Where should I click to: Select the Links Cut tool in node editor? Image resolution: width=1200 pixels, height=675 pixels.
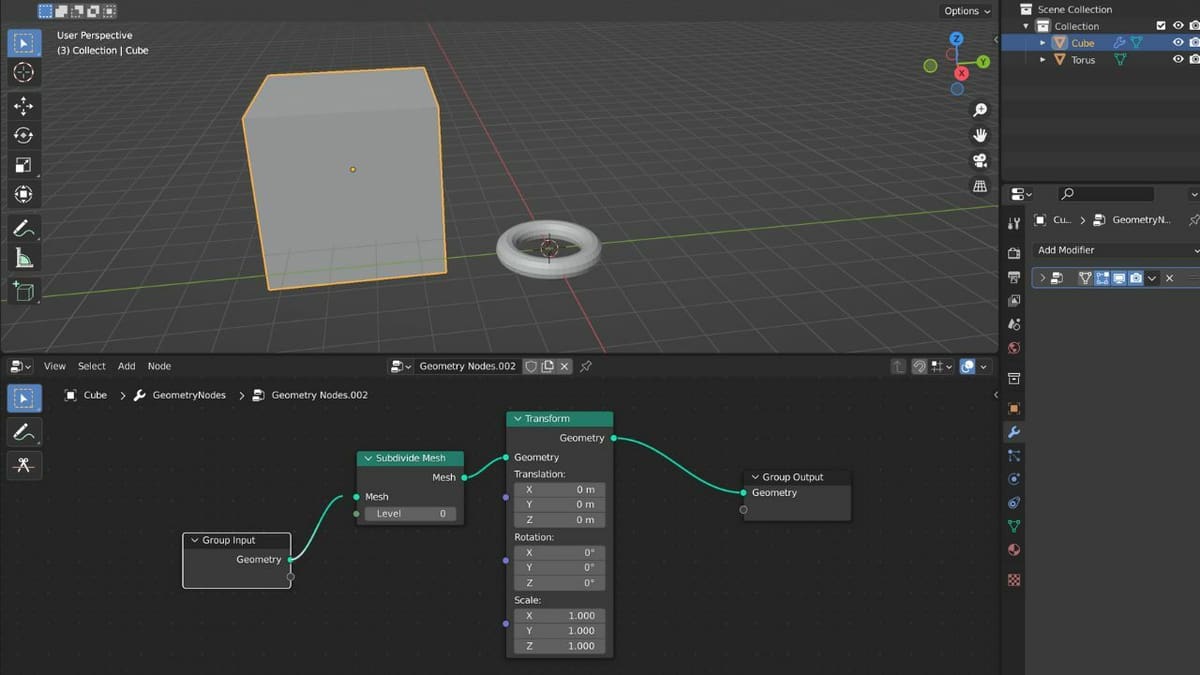(24, 465)
